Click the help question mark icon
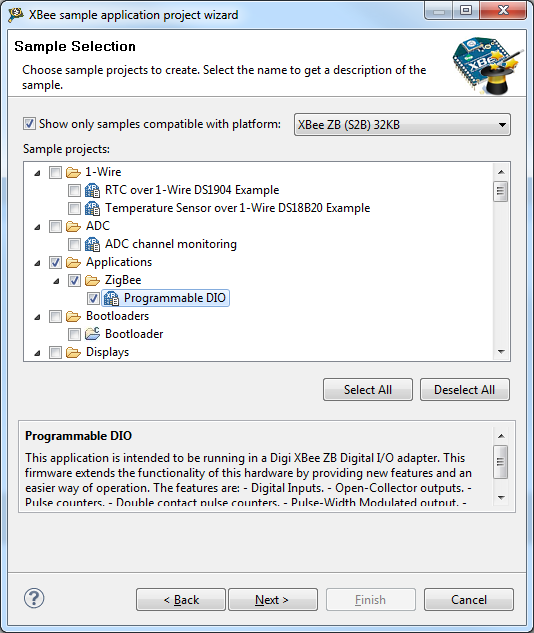Image resolution: width=534 pixels, height=633 pixels. (34, 599)
